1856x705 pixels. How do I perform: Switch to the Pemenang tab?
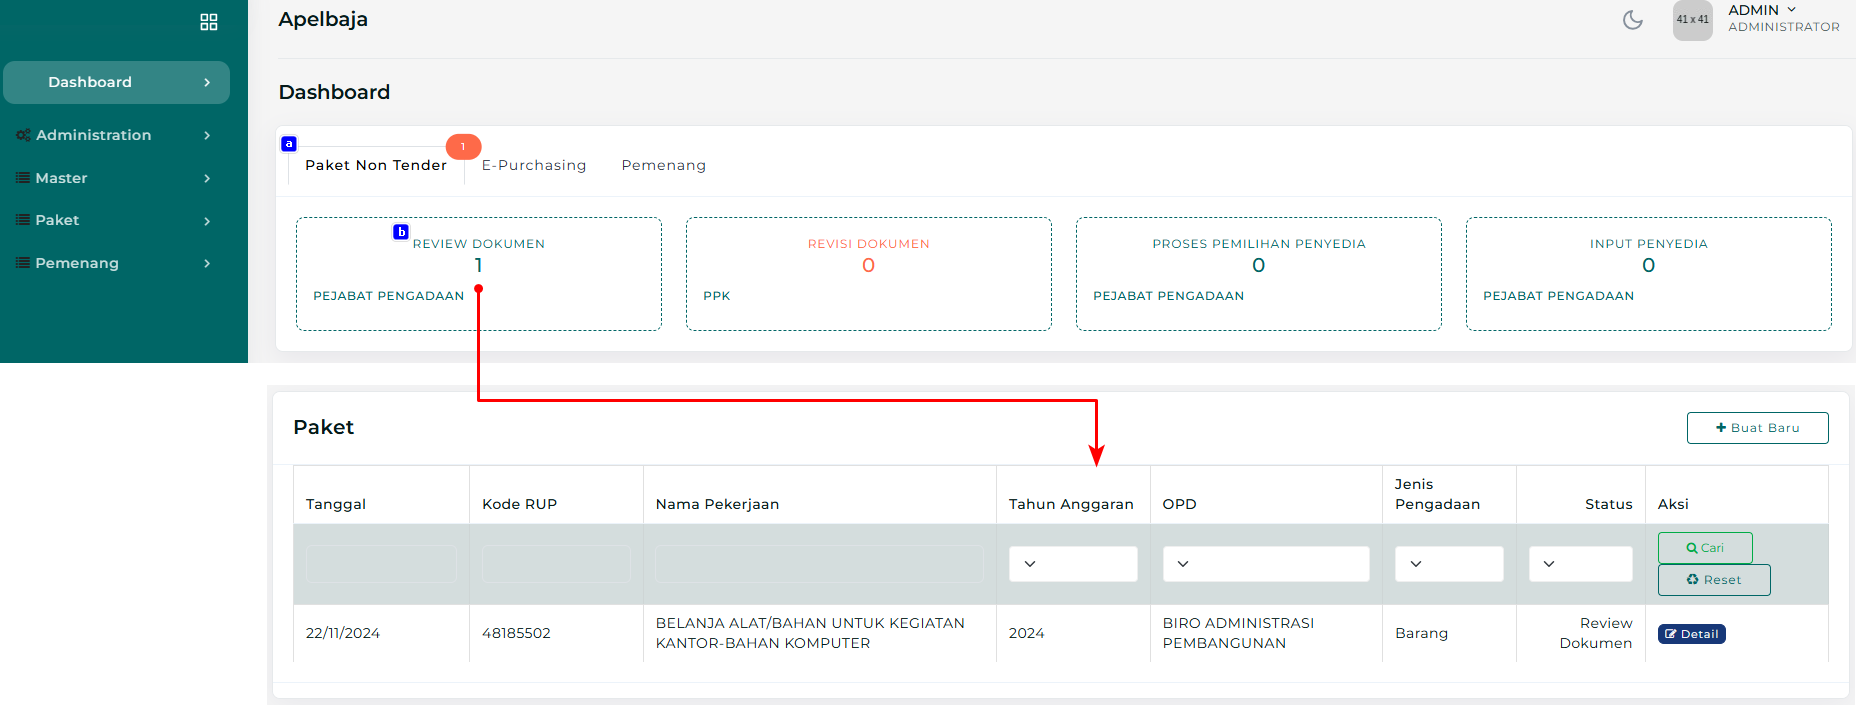click(x=663, y=165)
